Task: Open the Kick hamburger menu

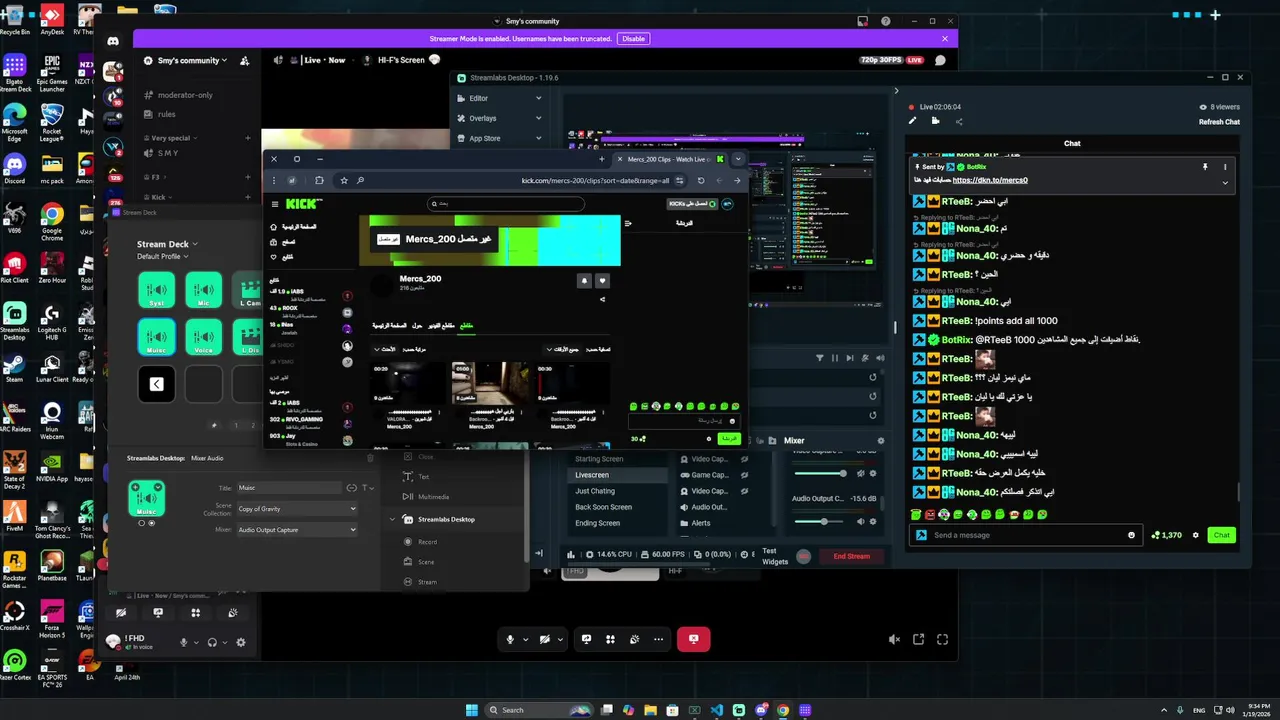Action: (275, 204)
